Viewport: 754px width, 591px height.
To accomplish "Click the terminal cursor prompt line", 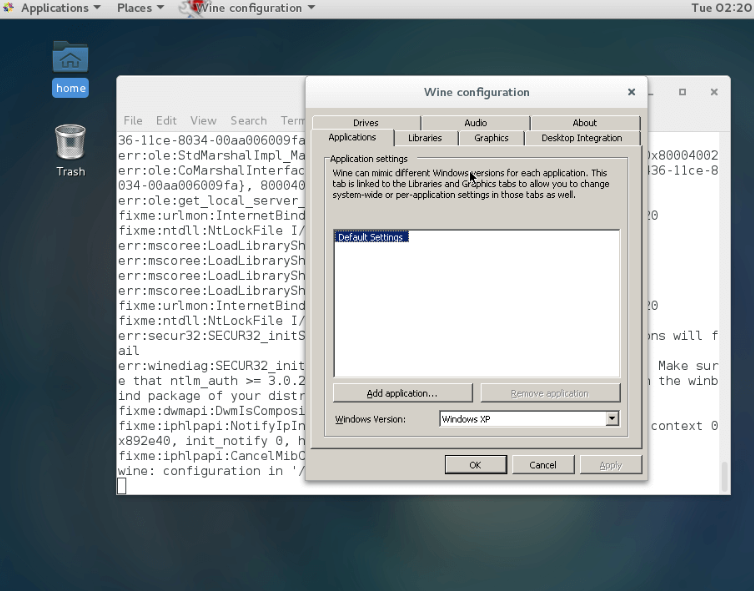I will coord(122,486).
